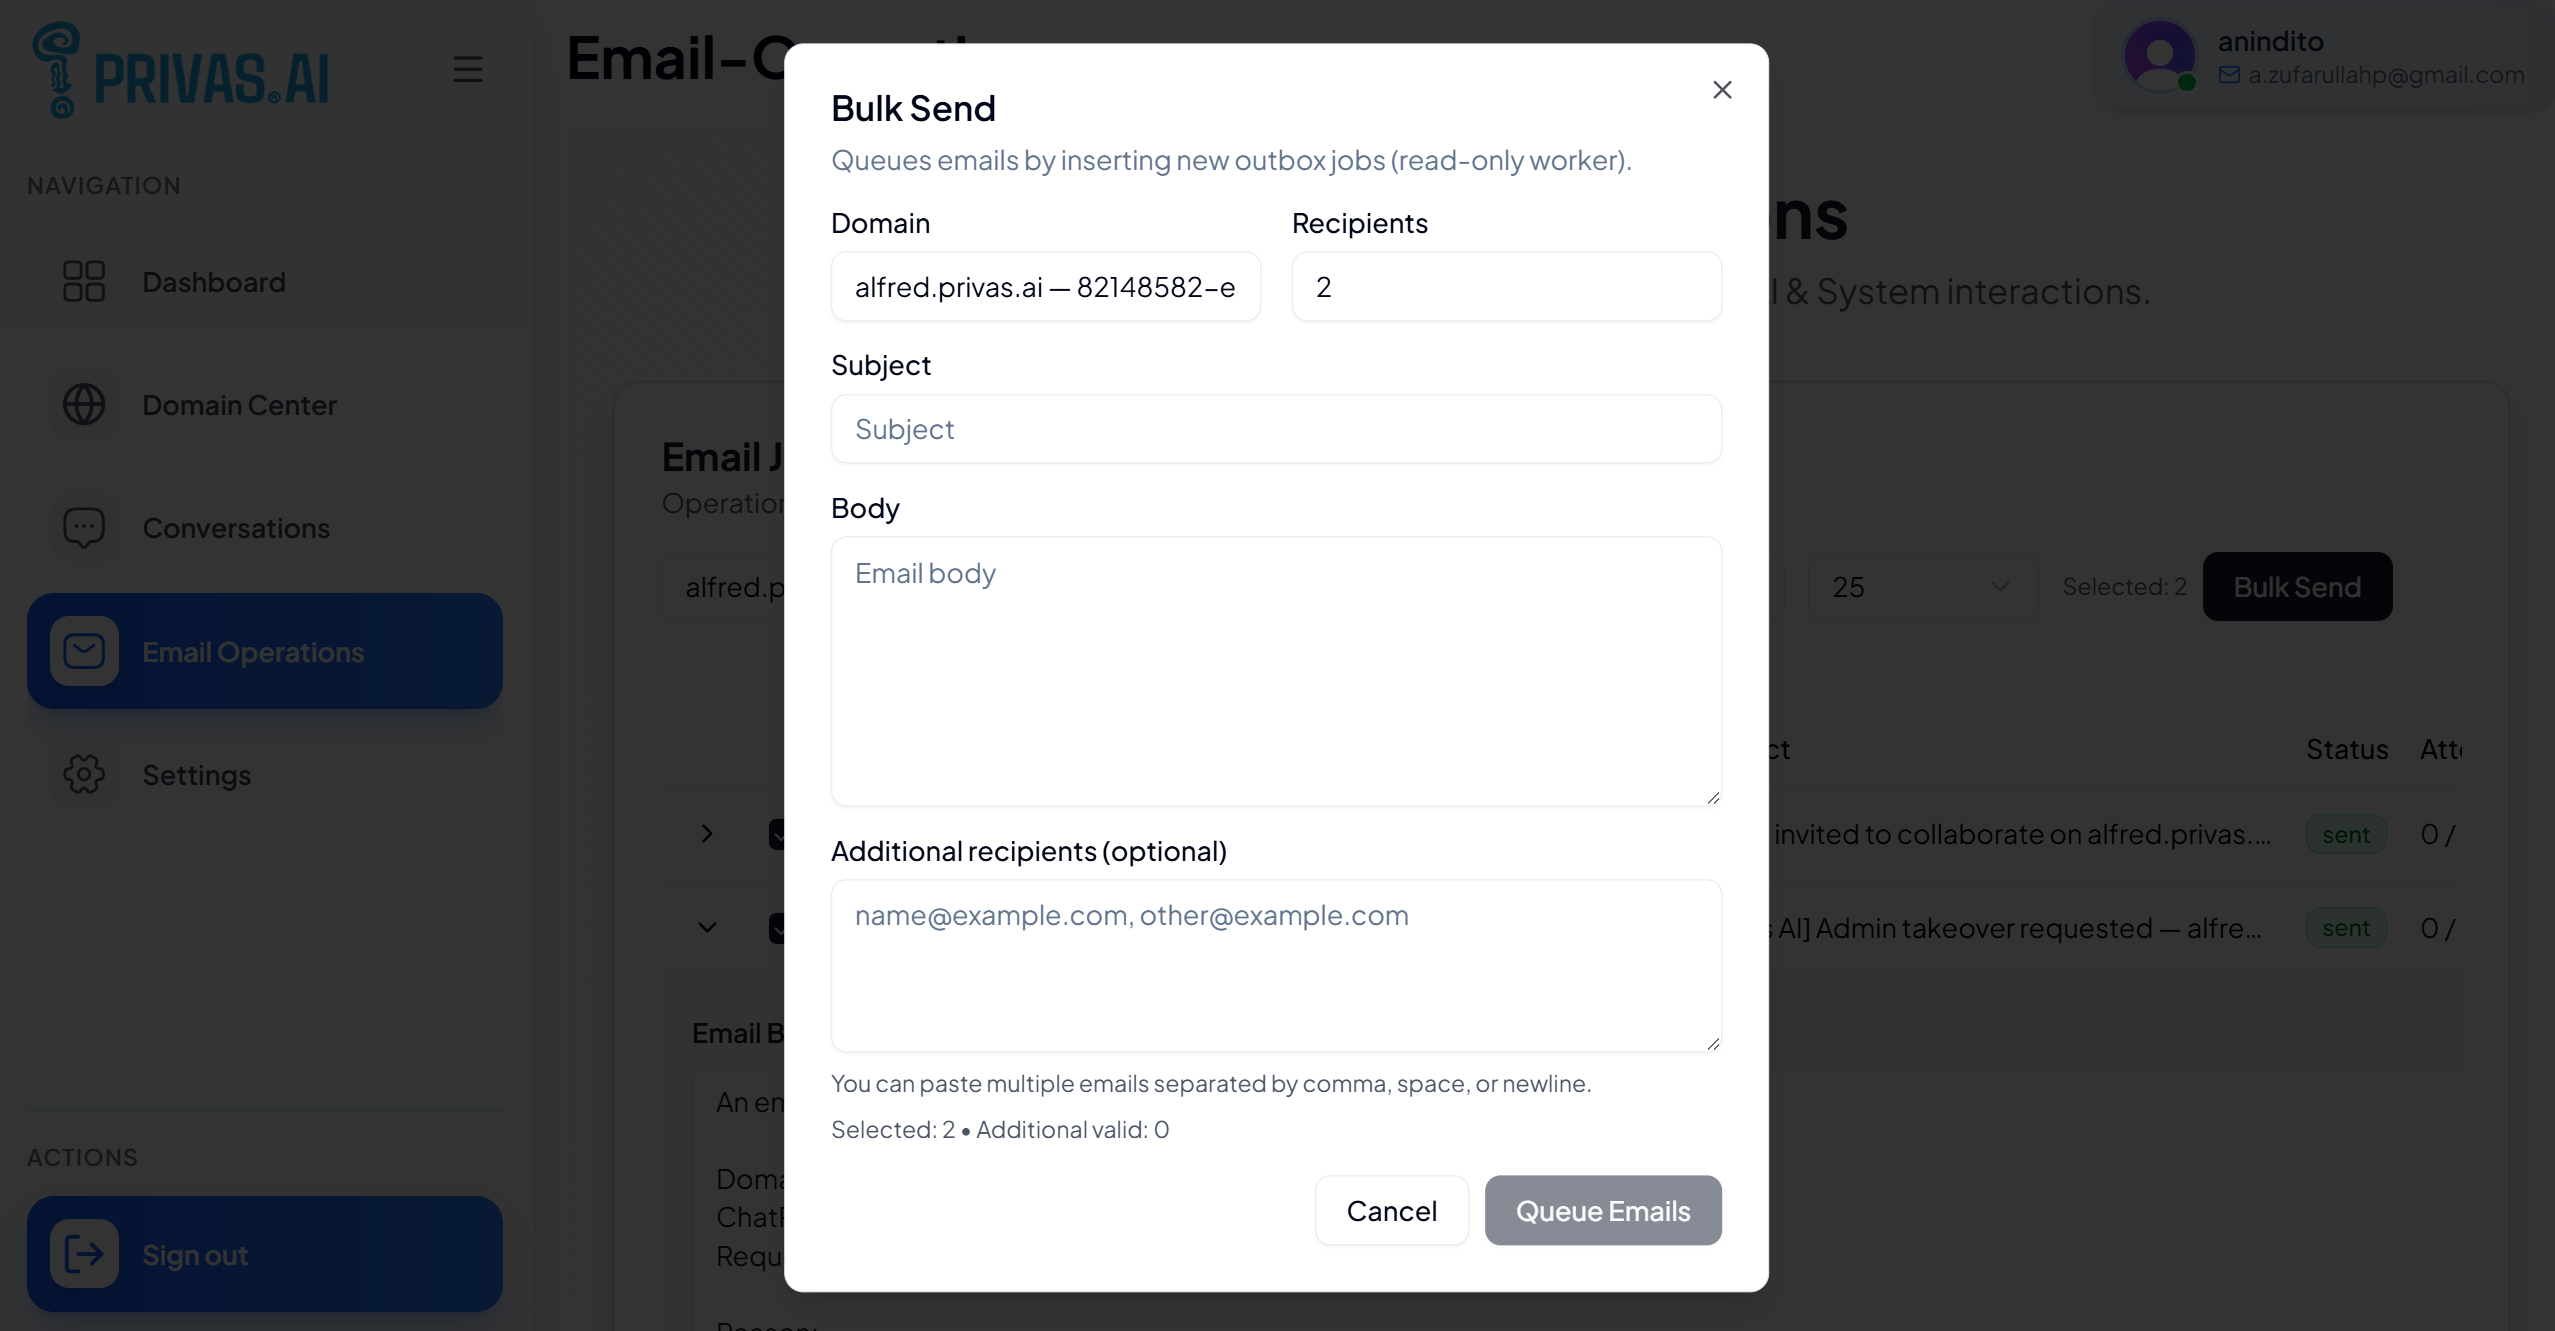This screenshot has height=1331, width=2555.
Task: Collapse the second email job row
Action: point(707,928)
